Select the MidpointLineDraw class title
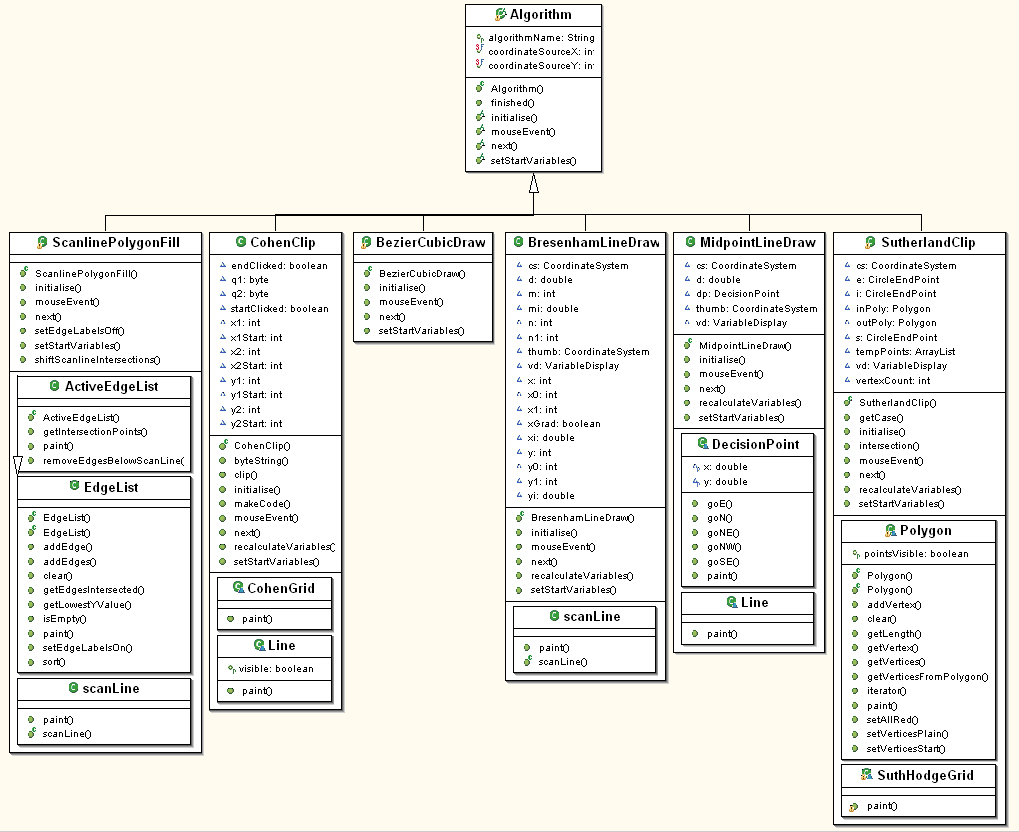This screenshot has height=832, width=1019. pyautogui.click(x=758, y=242)
